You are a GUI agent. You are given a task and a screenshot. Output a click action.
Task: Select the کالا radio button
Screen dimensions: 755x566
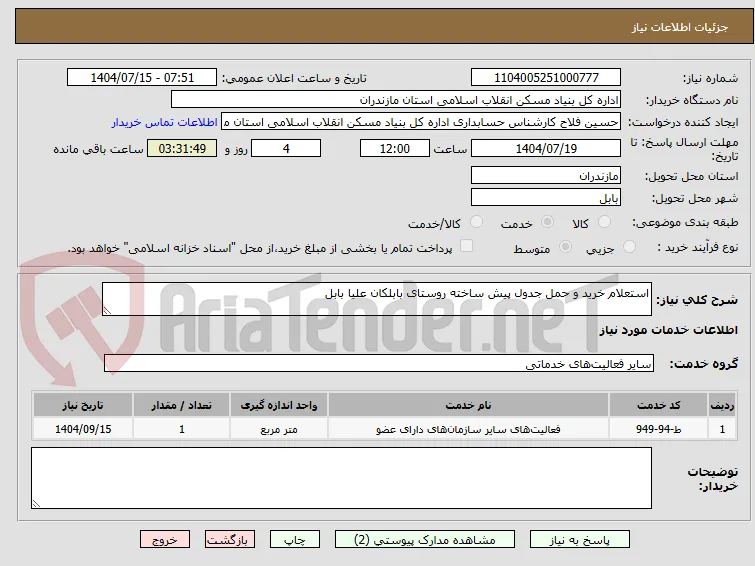[x=604, y=222]
